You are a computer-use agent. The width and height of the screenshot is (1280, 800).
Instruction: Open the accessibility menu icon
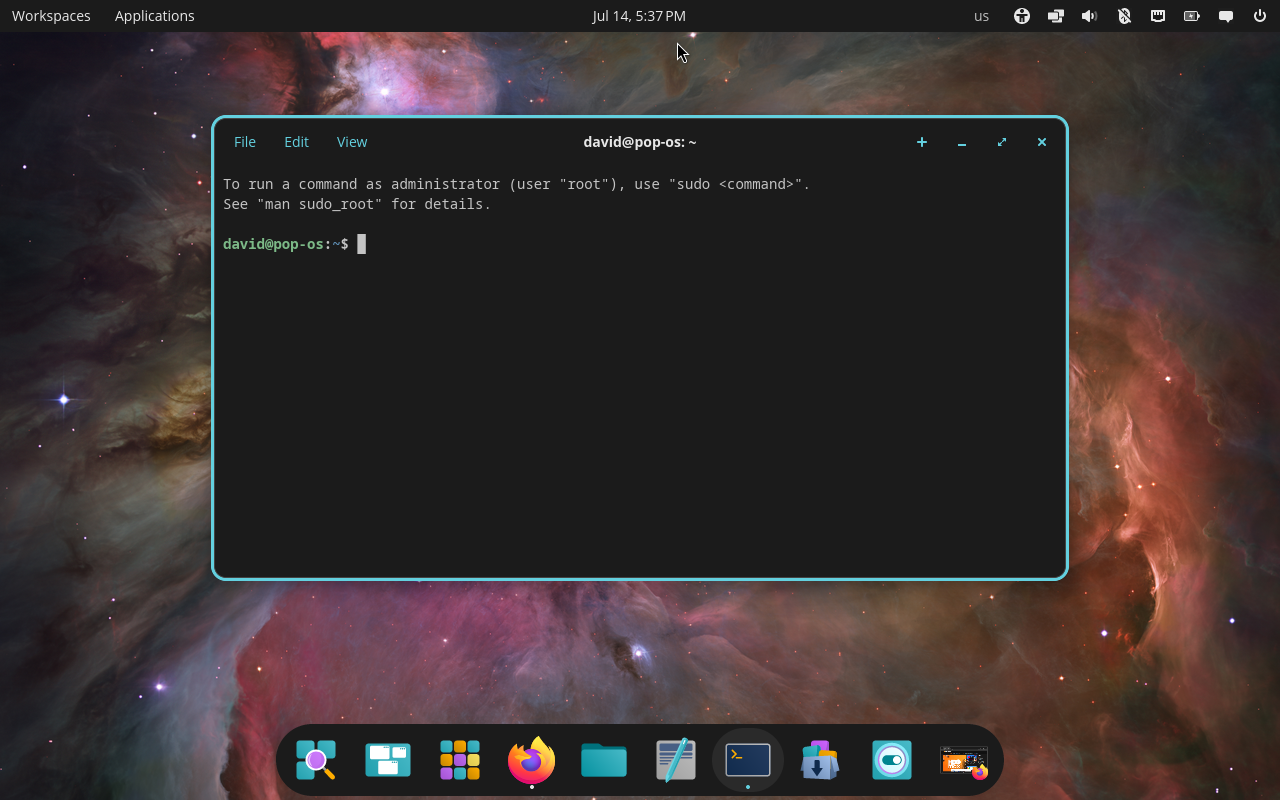(1022, 16)
